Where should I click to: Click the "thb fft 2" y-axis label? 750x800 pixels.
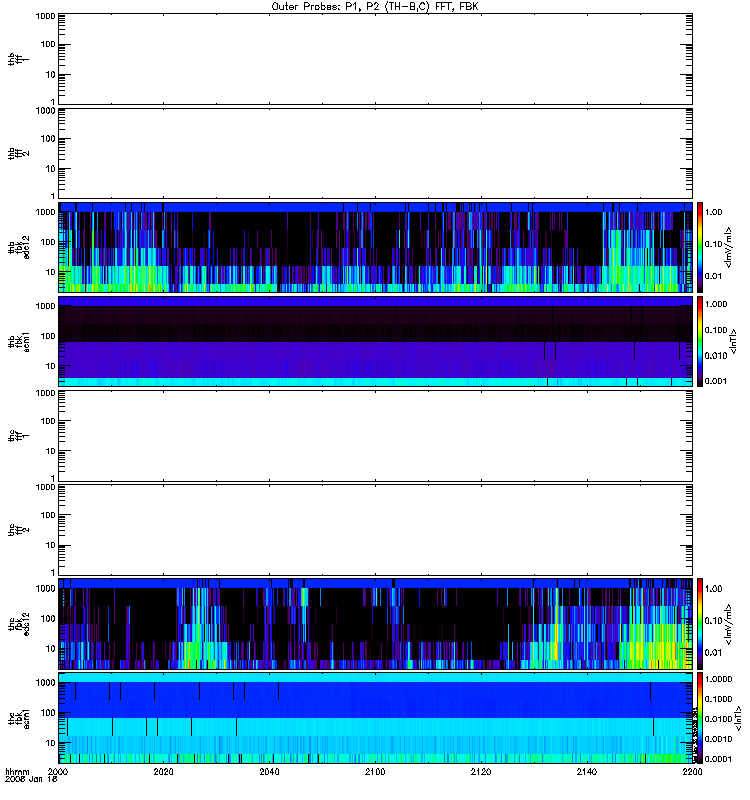coord(18,153)
